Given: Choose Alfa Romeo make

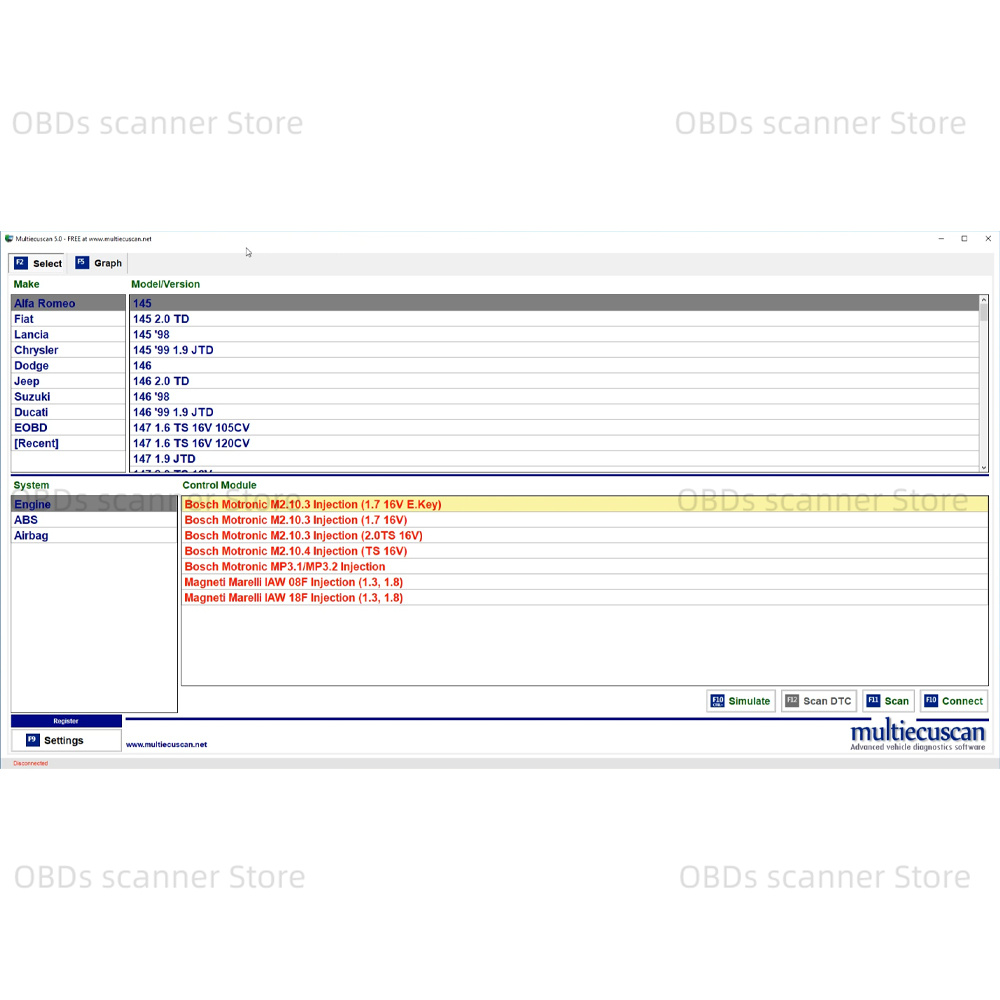Looking at the screenshot, I should pyautogui.click(x=68, y=303).
